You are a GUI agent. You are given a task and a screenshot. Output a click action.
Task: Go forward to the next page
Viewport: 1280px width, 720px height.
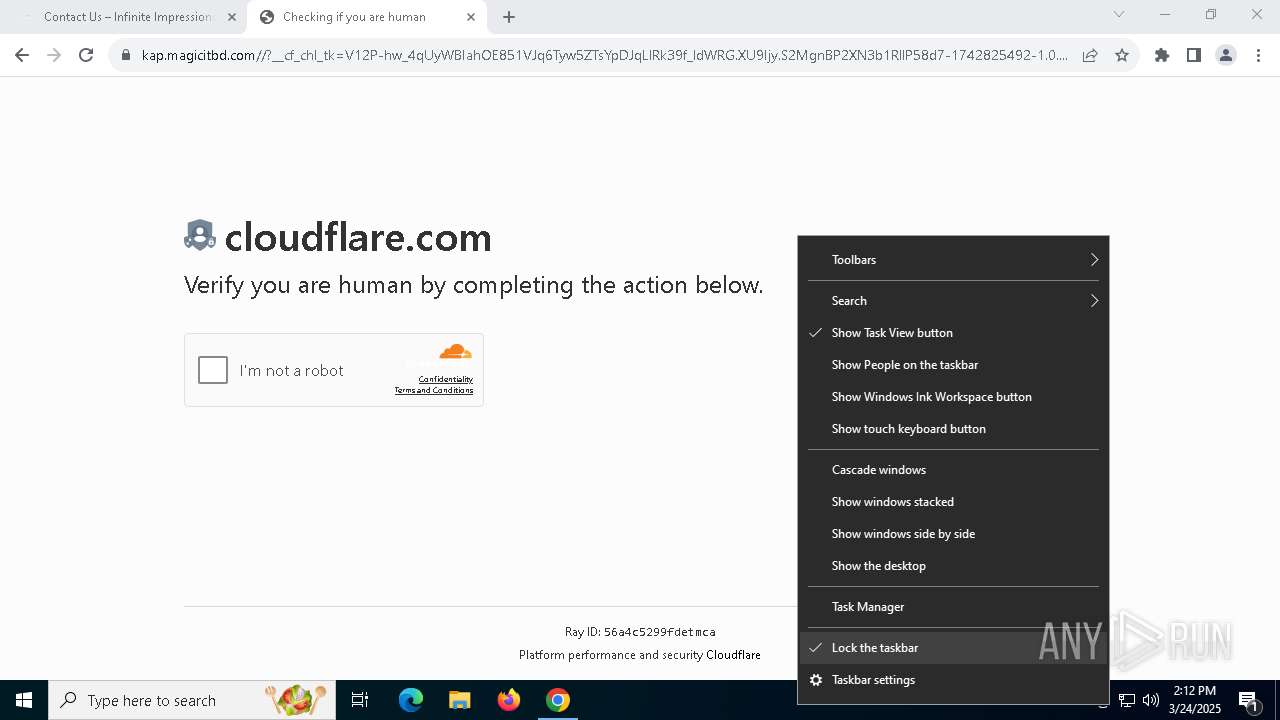coord(54,55)
